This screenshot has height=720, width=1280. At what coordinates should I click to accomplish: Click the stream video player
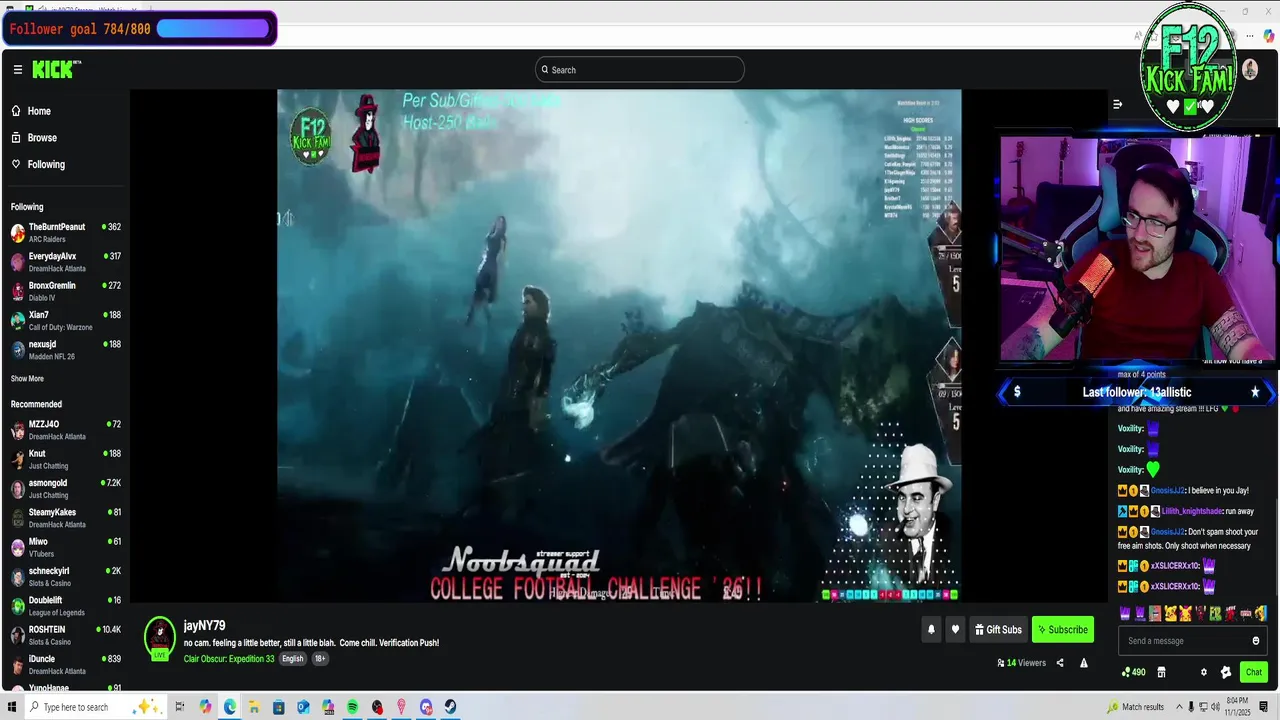tap(619, 346)
